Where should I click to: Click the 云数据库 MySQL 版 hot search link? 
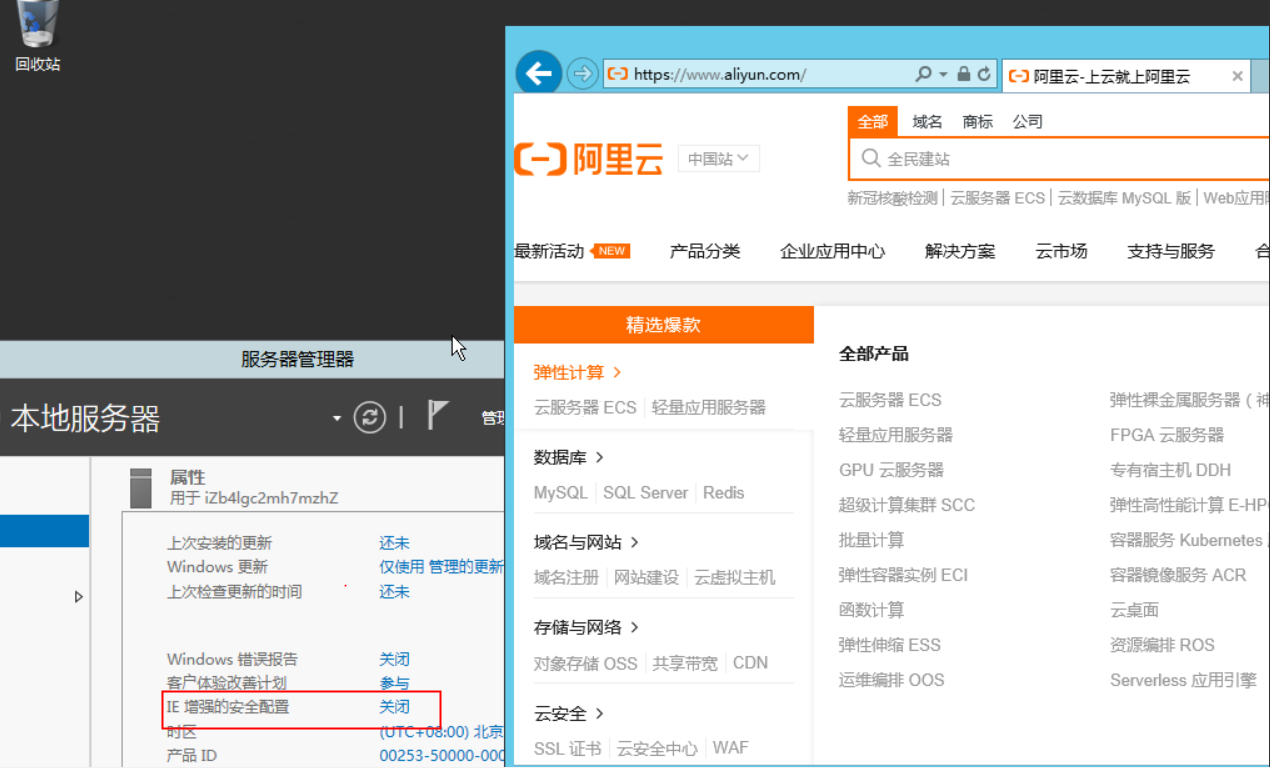pos(1124,198)
